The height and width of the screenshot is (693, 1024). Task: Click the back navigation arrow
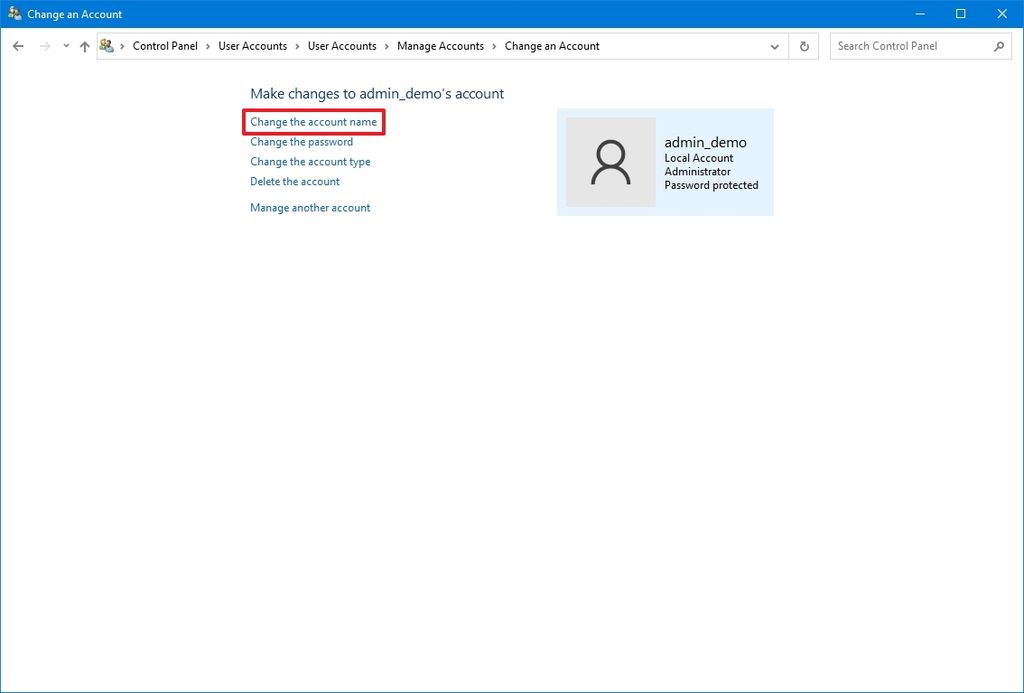(x=18, y=45)
